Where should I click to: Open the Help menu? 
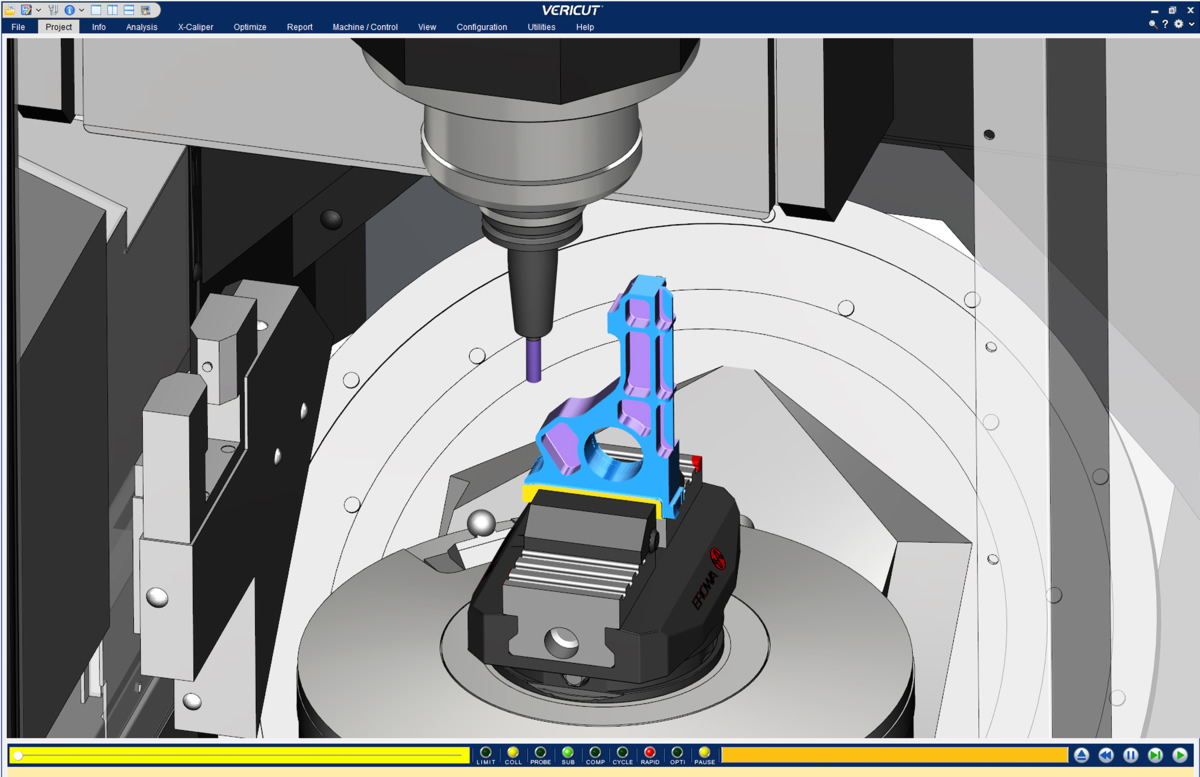[585, 27]
